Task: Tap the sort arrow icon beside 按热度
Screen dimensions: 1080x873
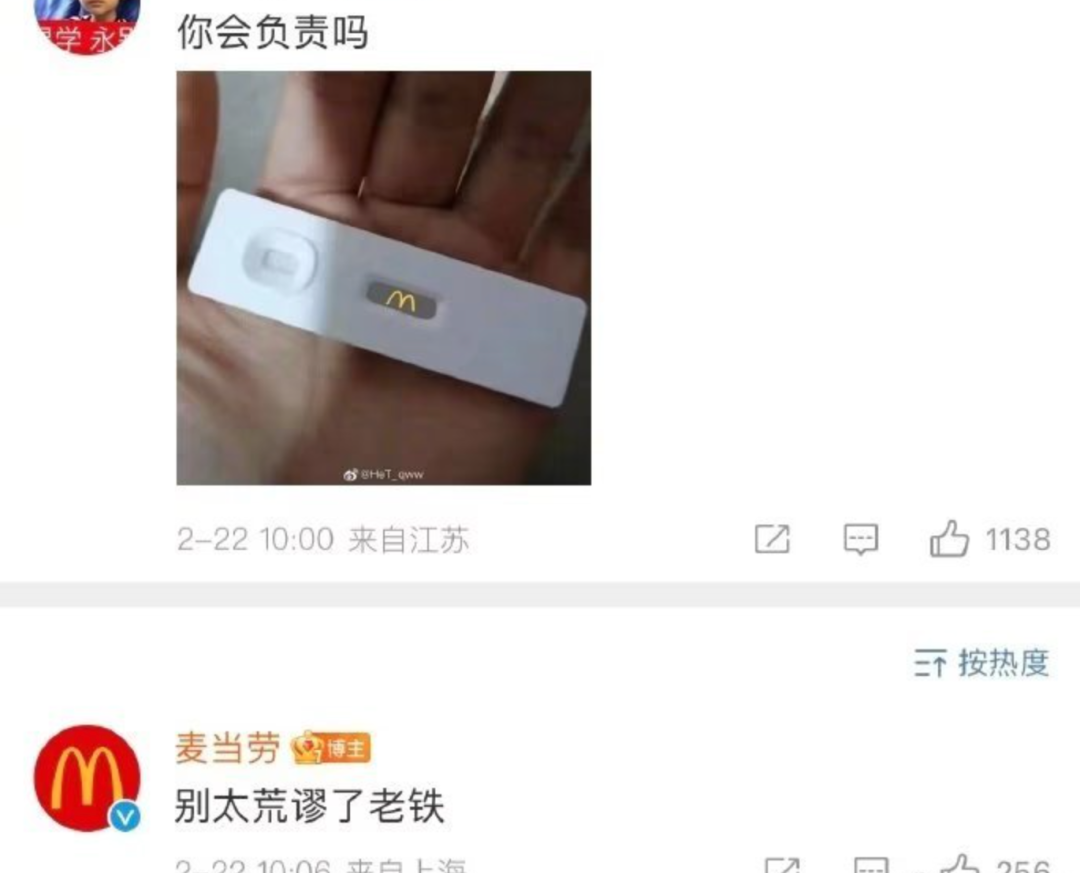Action: point(931,664)
